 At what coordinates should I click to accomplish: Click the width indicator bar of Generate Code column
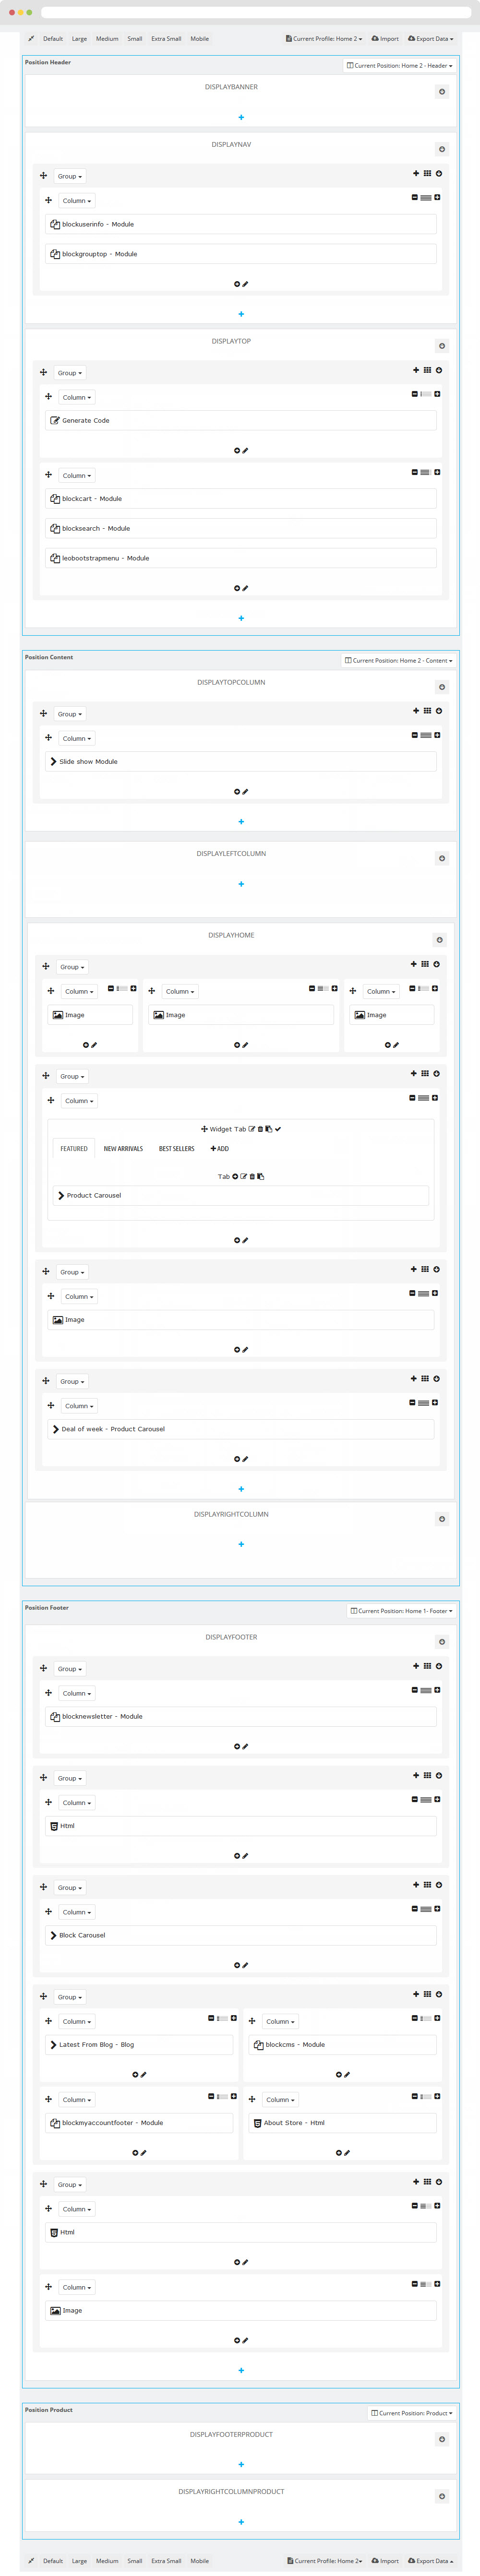pyautogui.click(x=426, y=395)
